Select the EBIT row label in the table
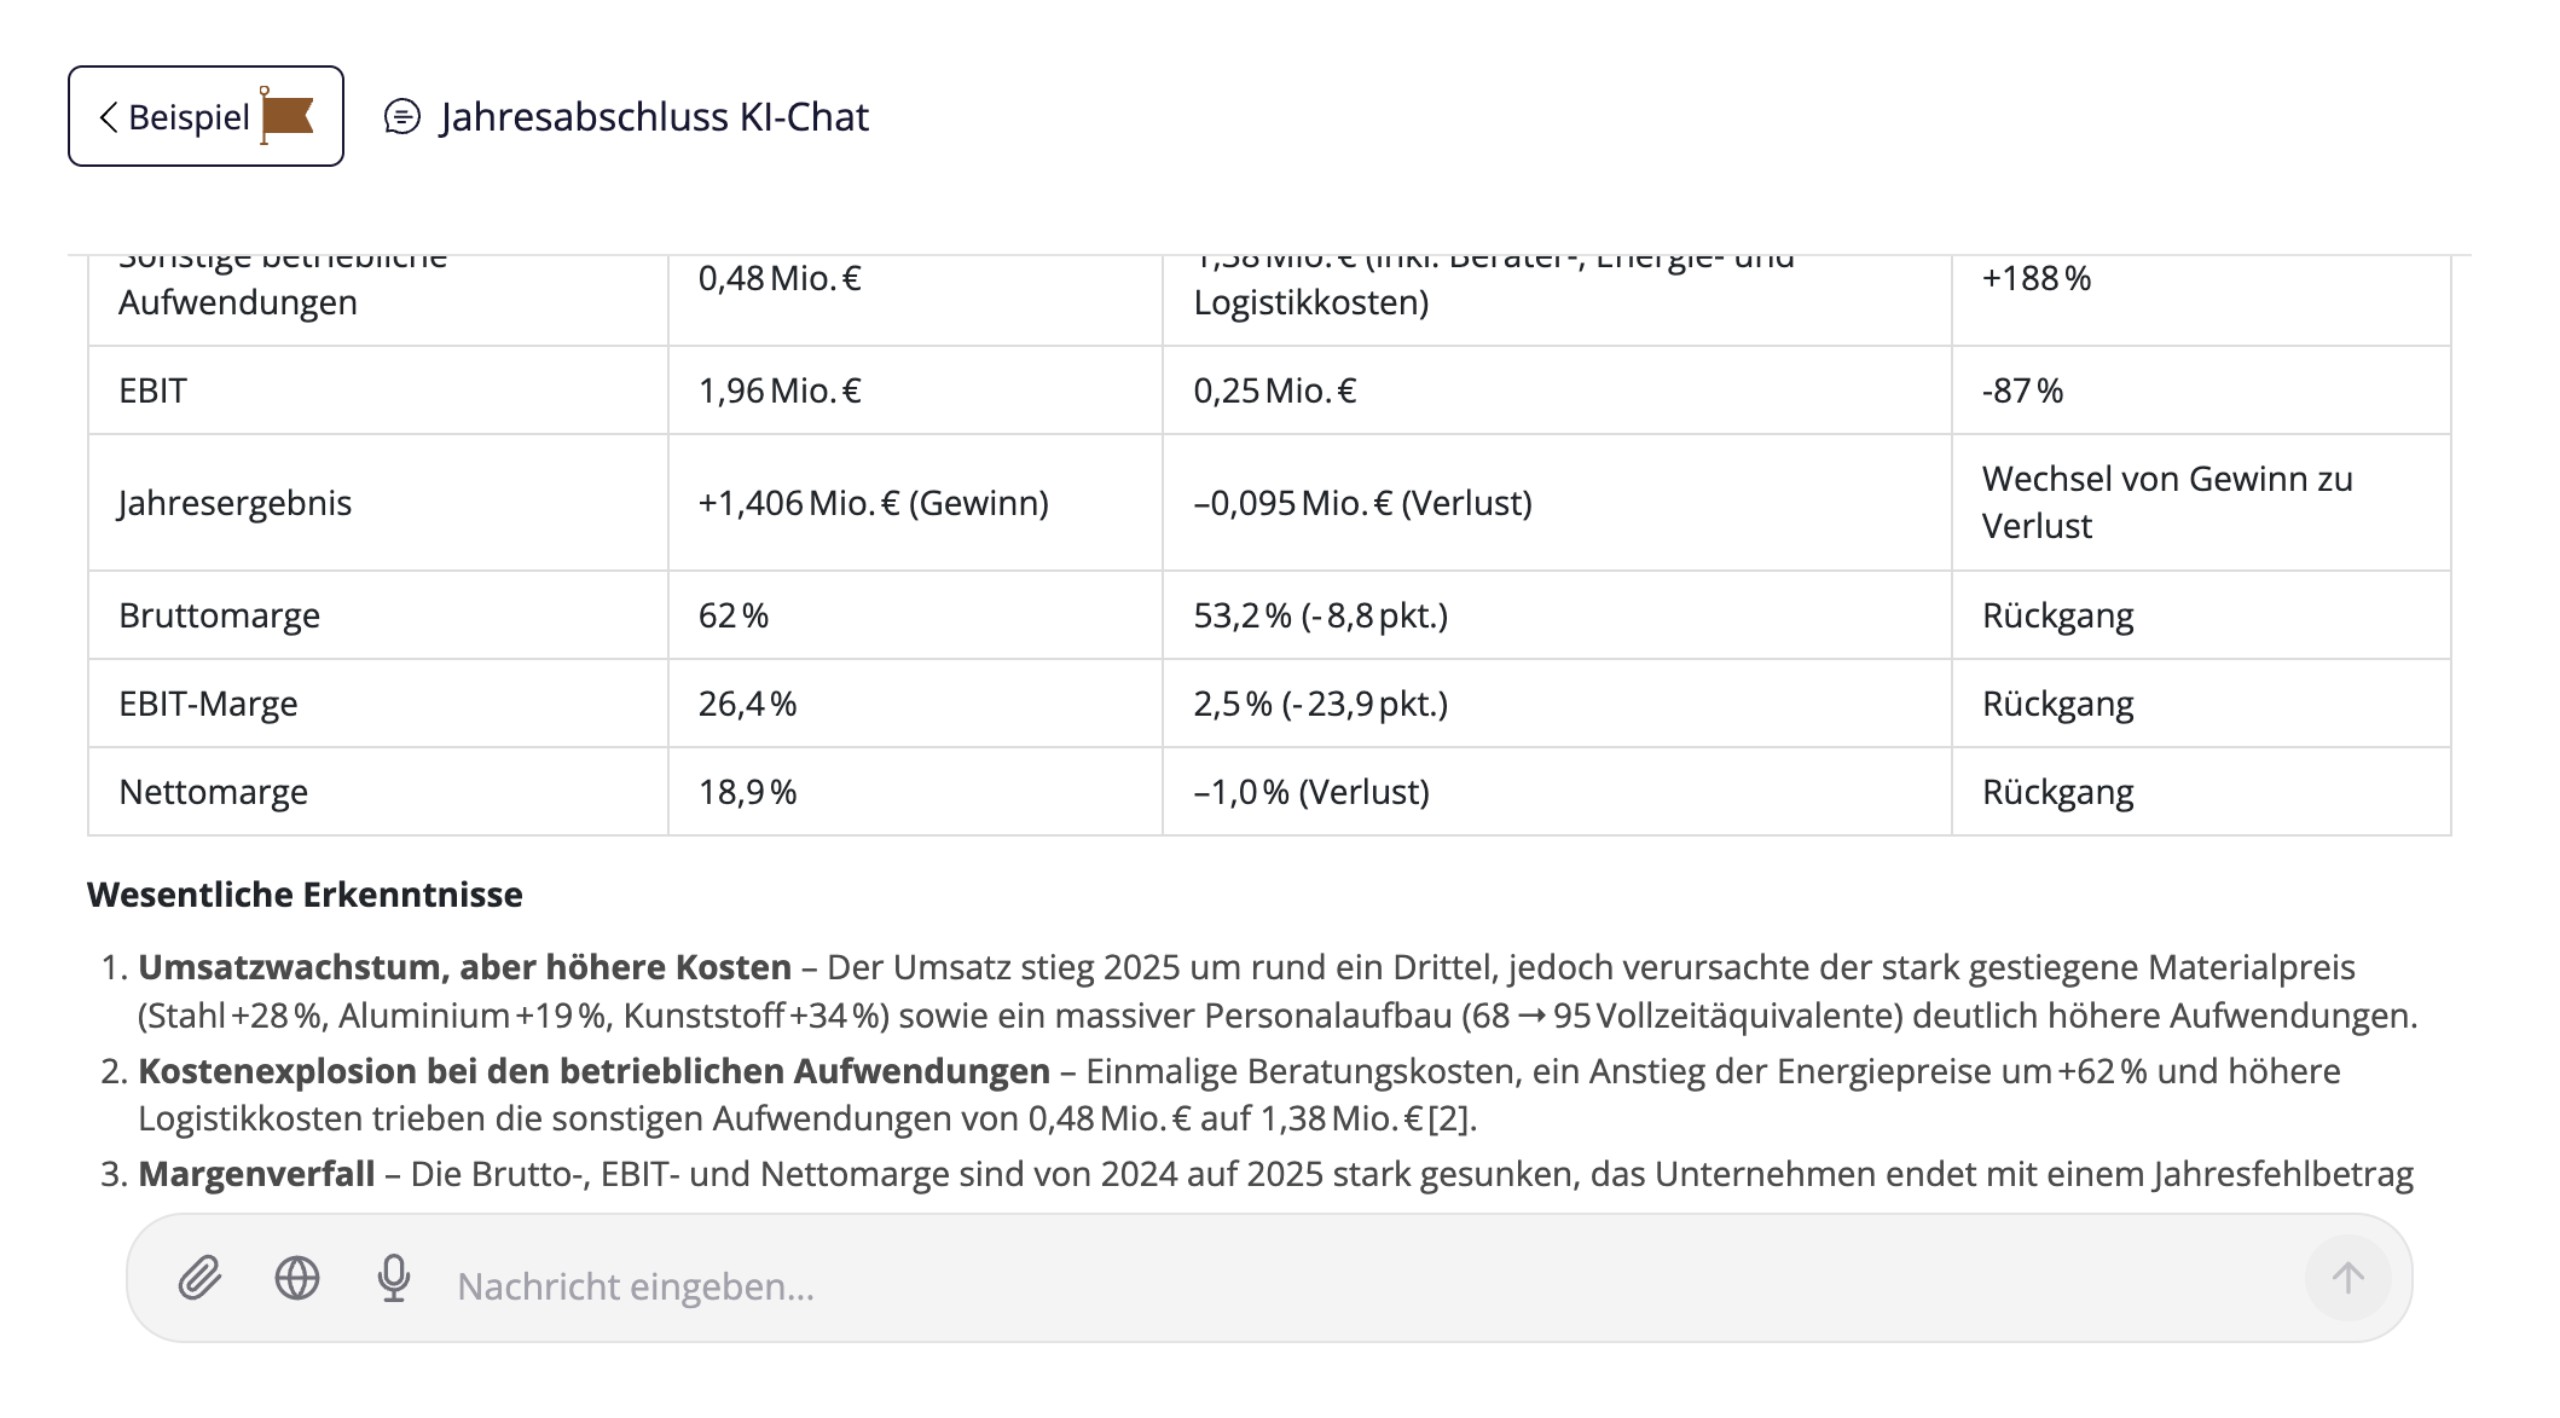Screen dimensions: 2560x1418 [153, 391]
